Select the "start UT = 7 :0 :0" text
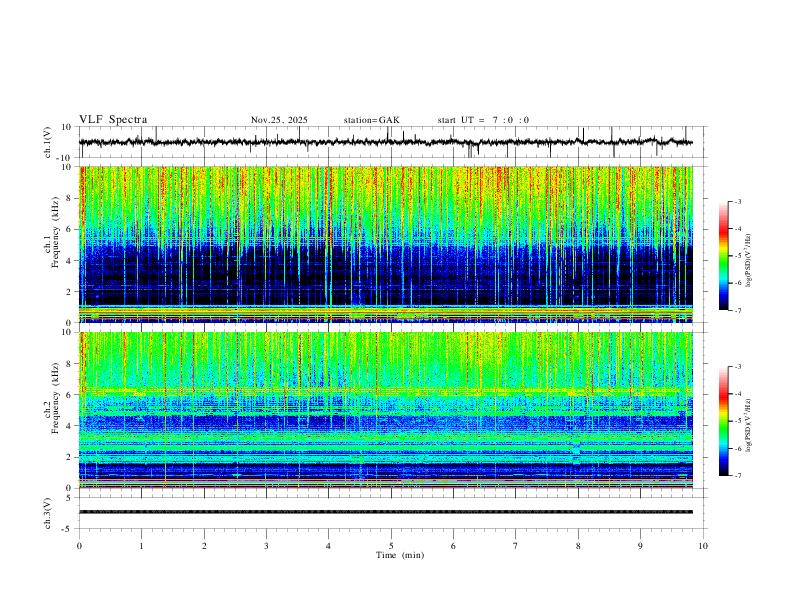 point(483,120)
